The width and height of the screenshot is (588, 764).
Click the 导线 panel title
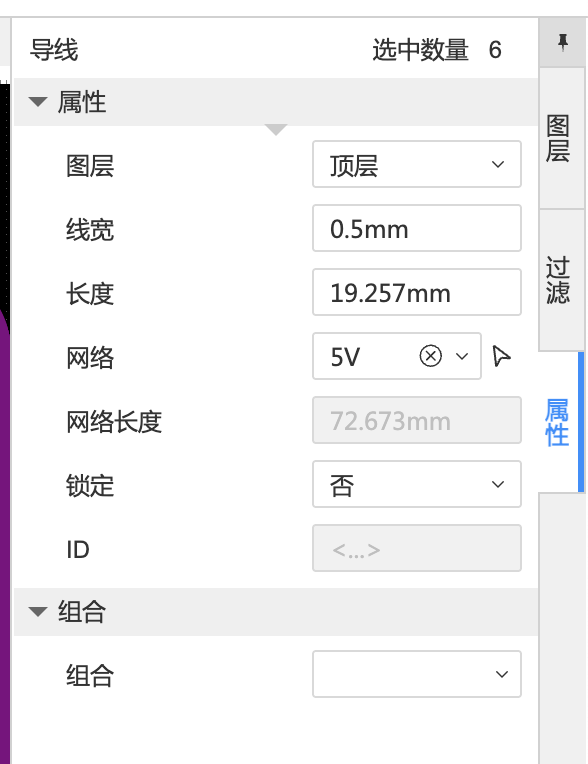click(54, 50)
